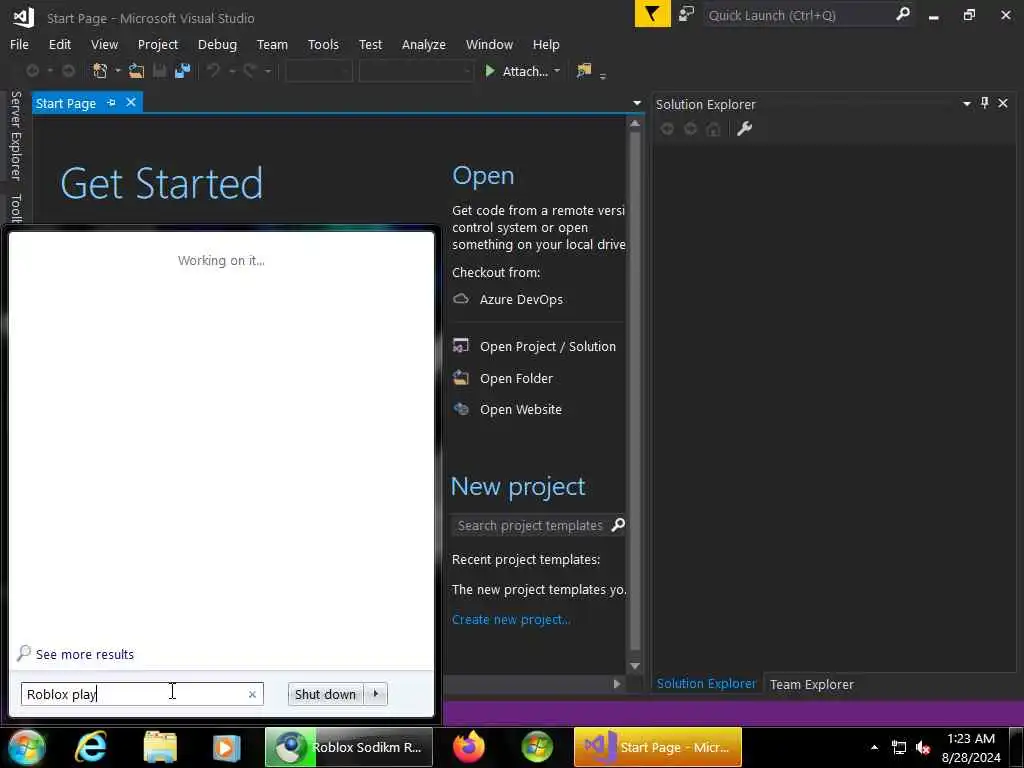
Task: Open the solution configurations combo box
Action: tap(319, 71)
